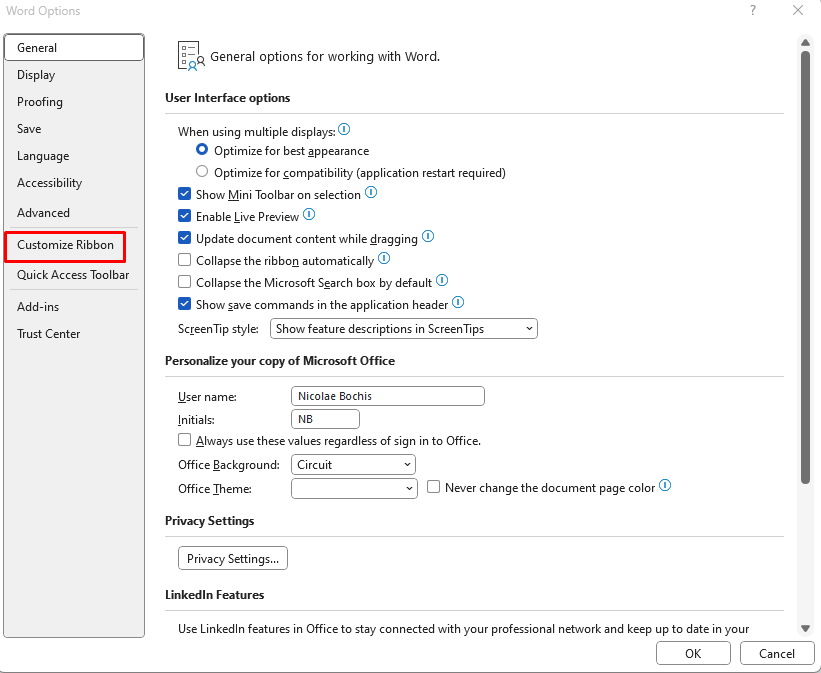Click the Help question mark icon
Image resolution: width=821 pixels, height=673 pixels.
tap(753, 10)
